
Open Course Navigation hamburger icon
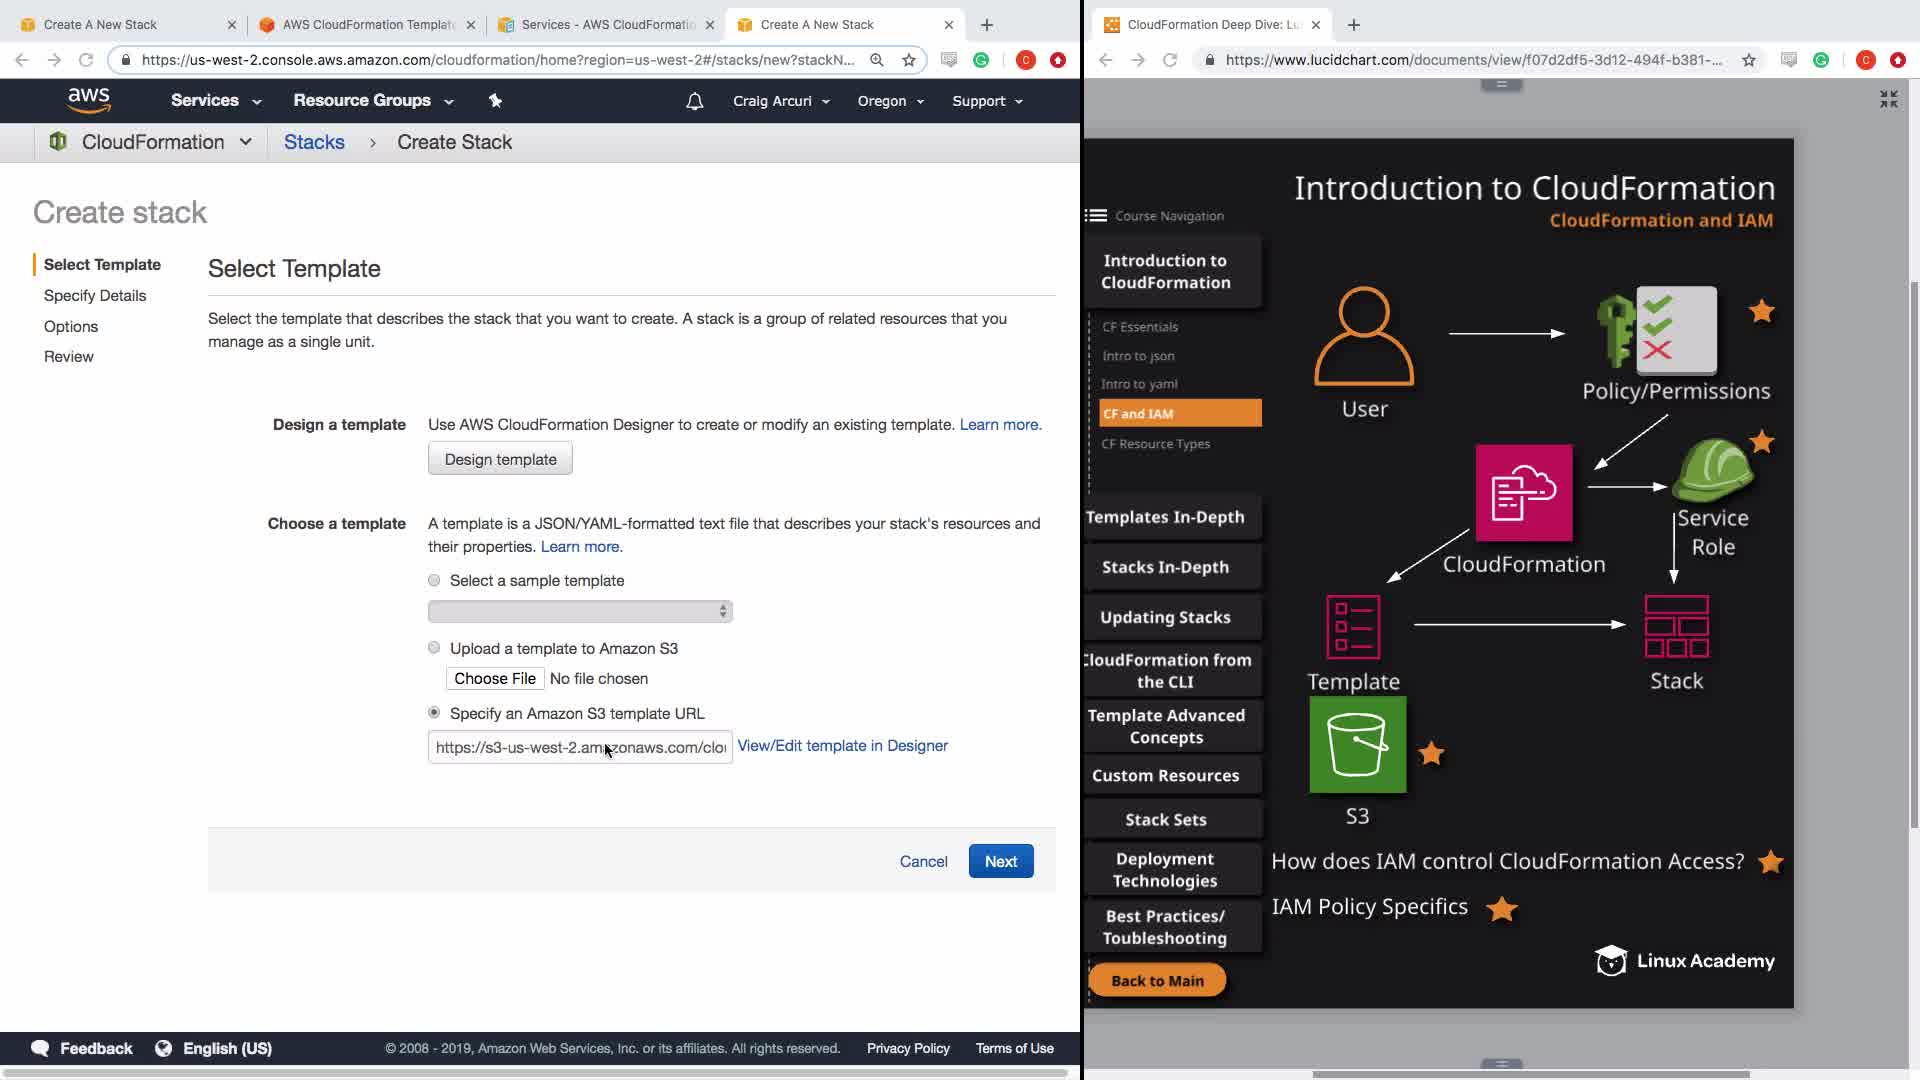[x=1096, y=216]
